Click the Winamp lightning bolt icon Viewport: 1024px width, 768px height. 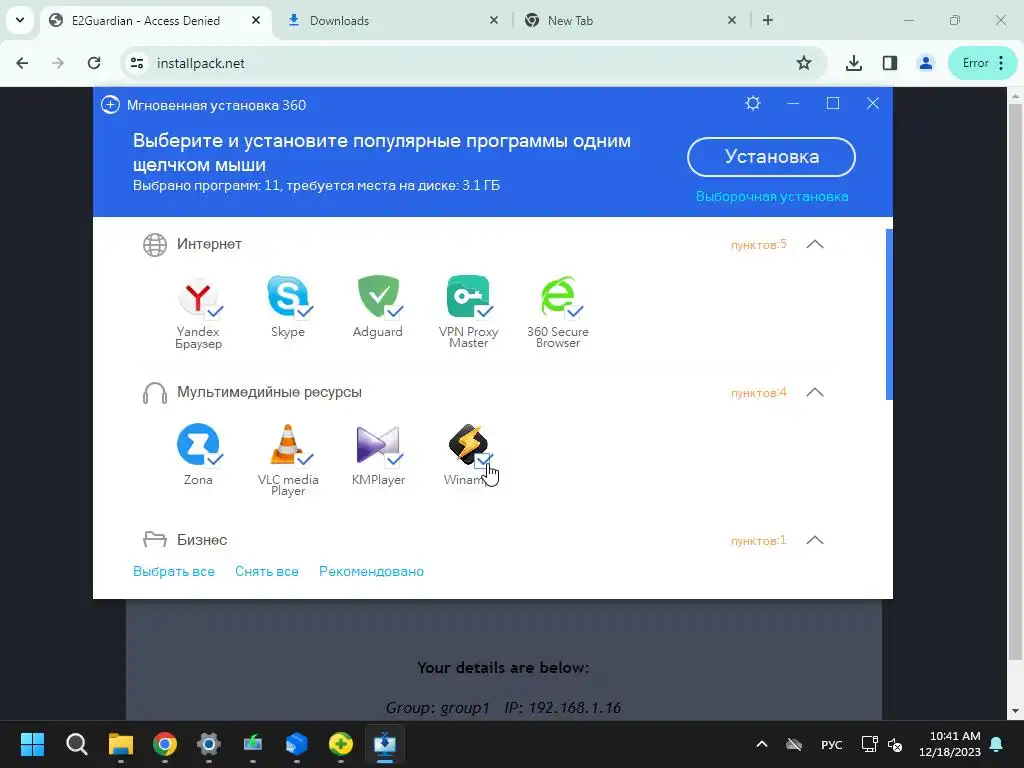(468, 443)
